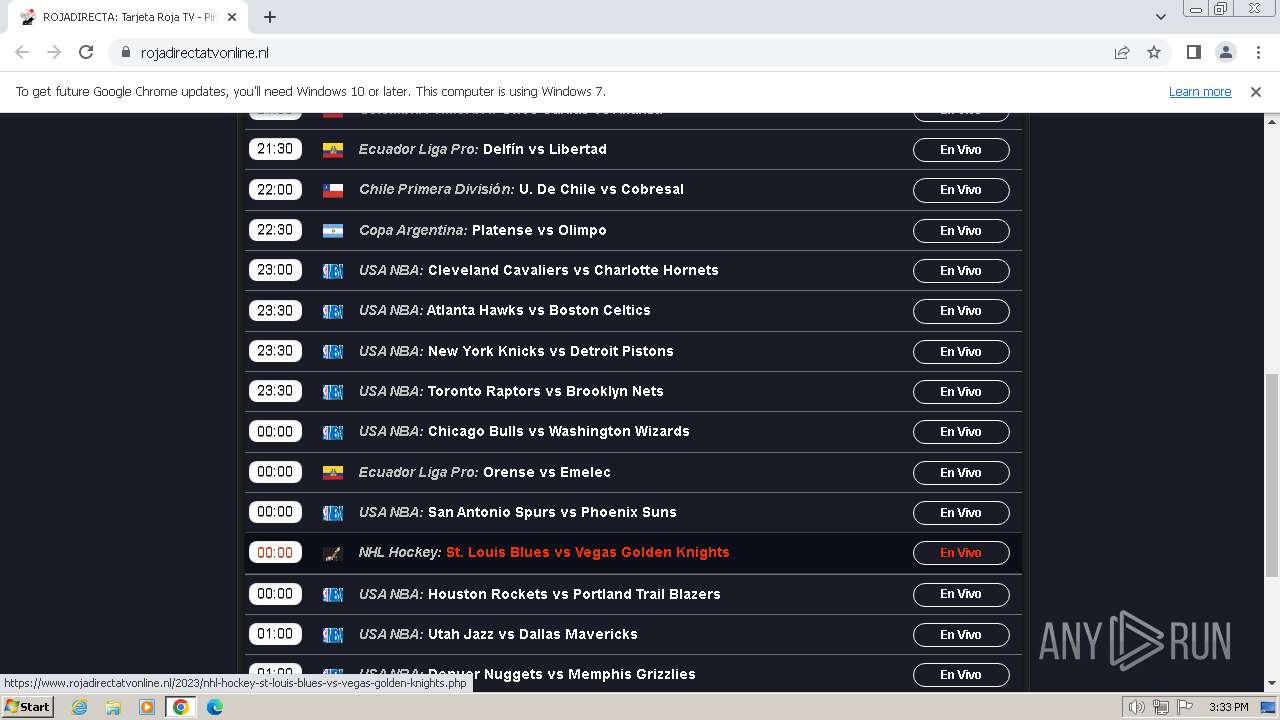The image size is (1280, 720).
Task: Click the 23:00 time badge
Action: (275, 270)
